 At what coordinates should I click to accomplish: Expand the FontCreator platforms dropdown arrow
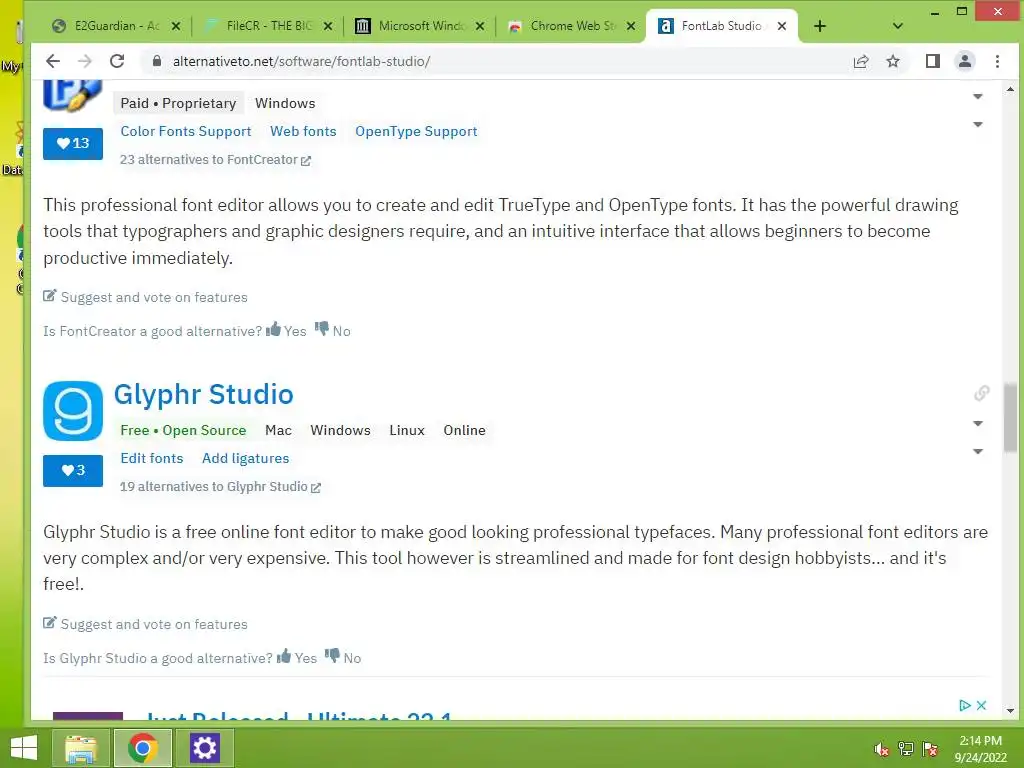tap(978, 97)
